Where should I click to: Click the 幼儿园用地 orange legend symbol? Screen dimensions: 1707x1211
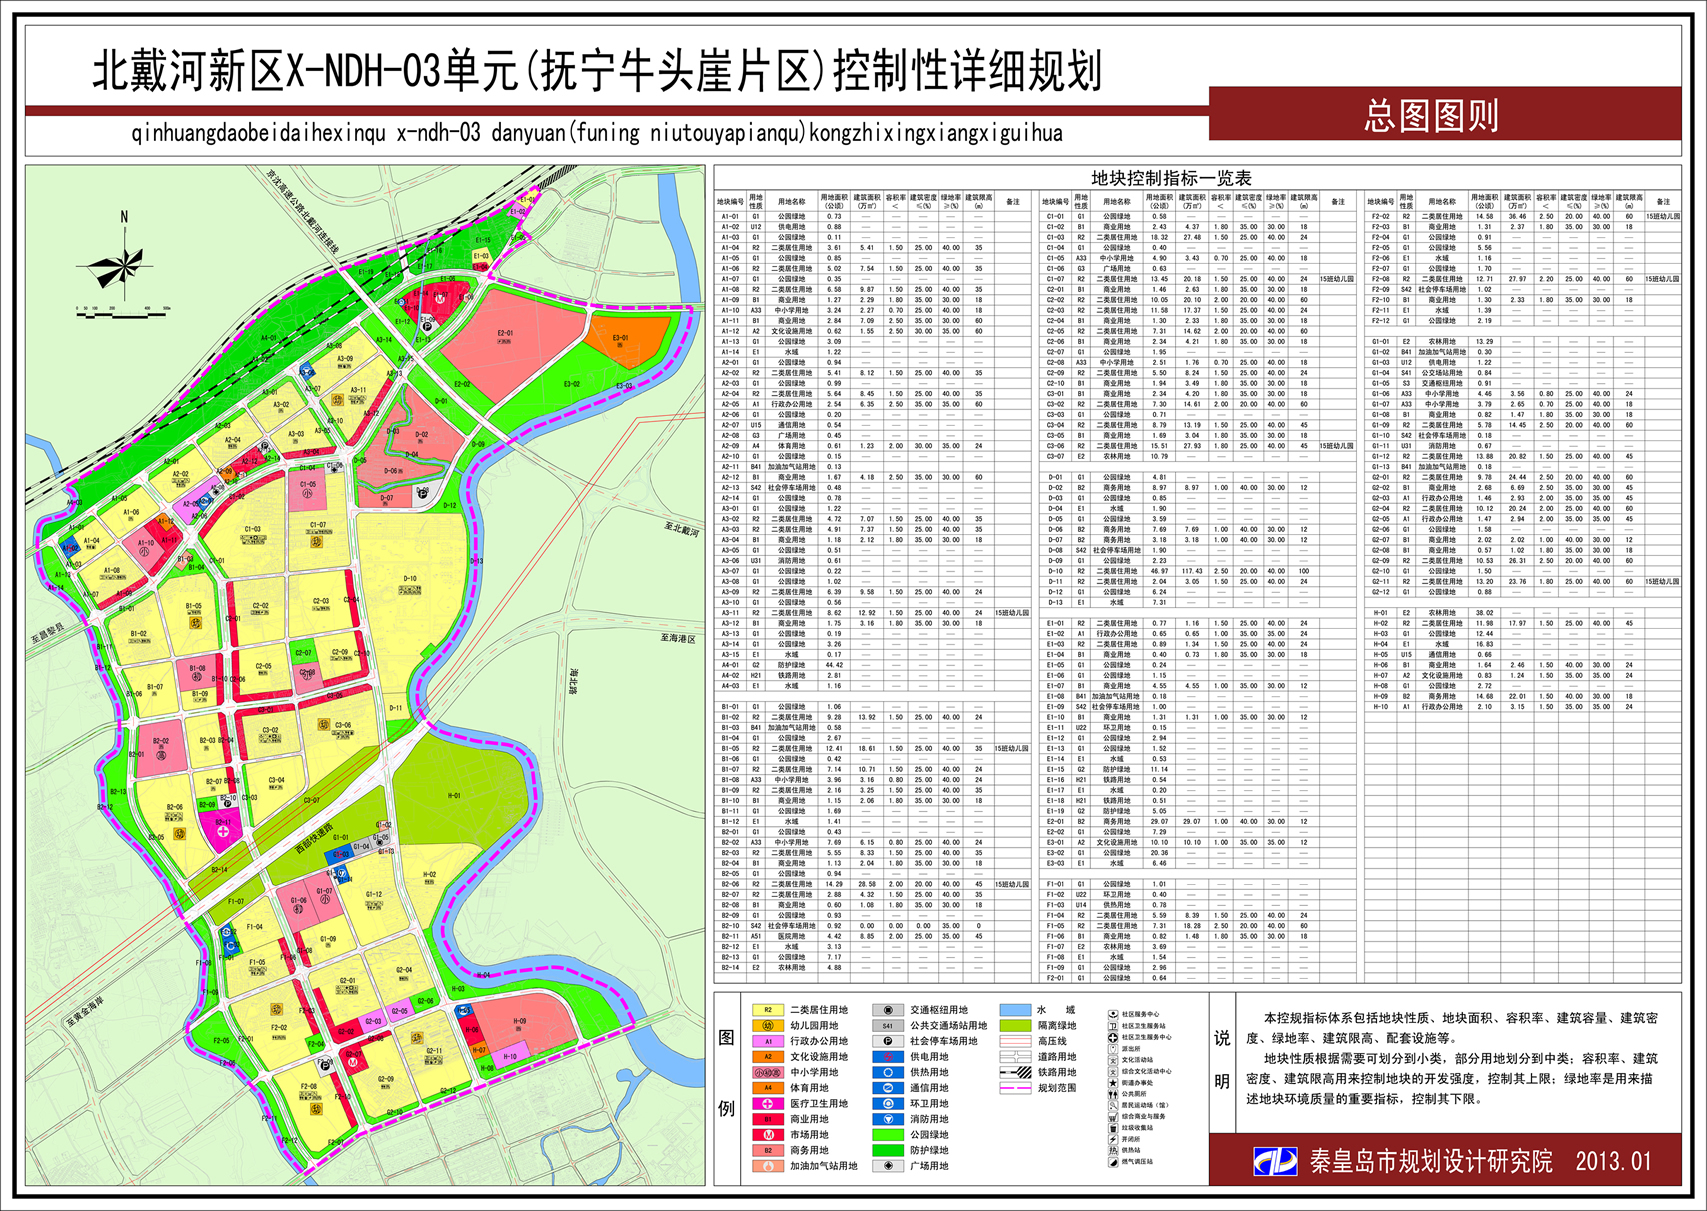pos(768,1026)
